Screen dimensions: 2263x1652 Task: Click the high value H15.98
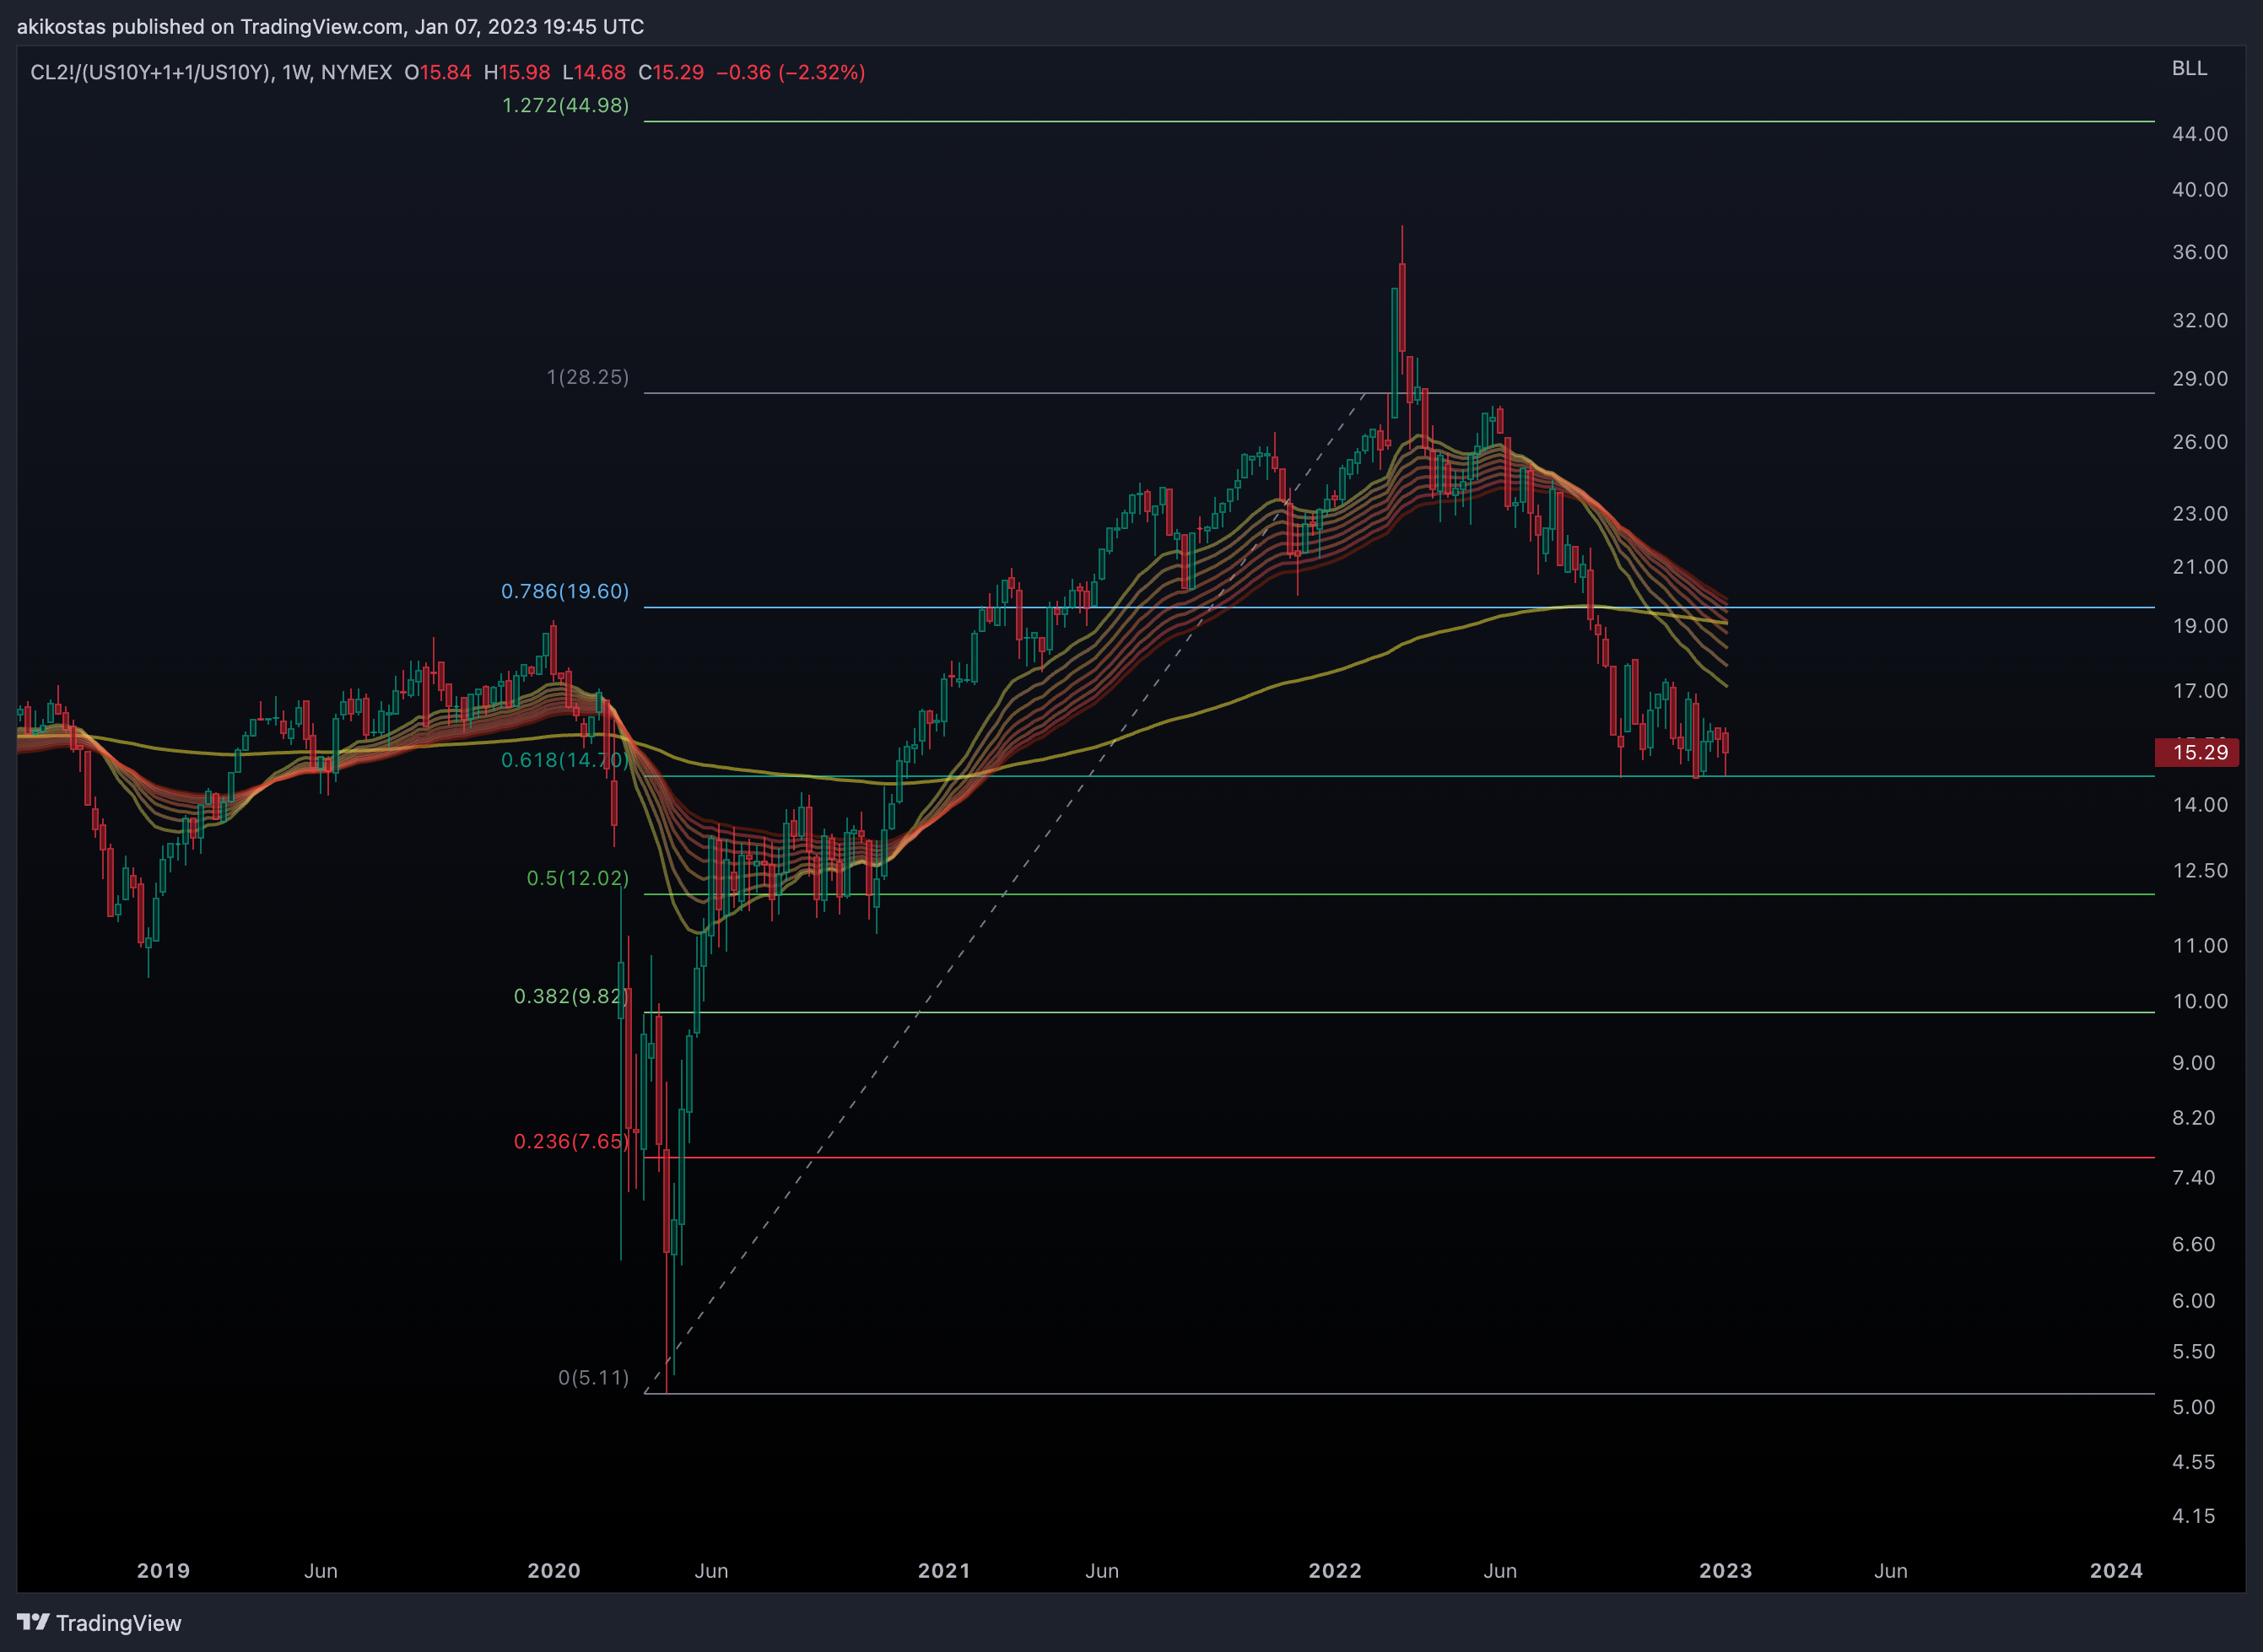coord(517,72)
